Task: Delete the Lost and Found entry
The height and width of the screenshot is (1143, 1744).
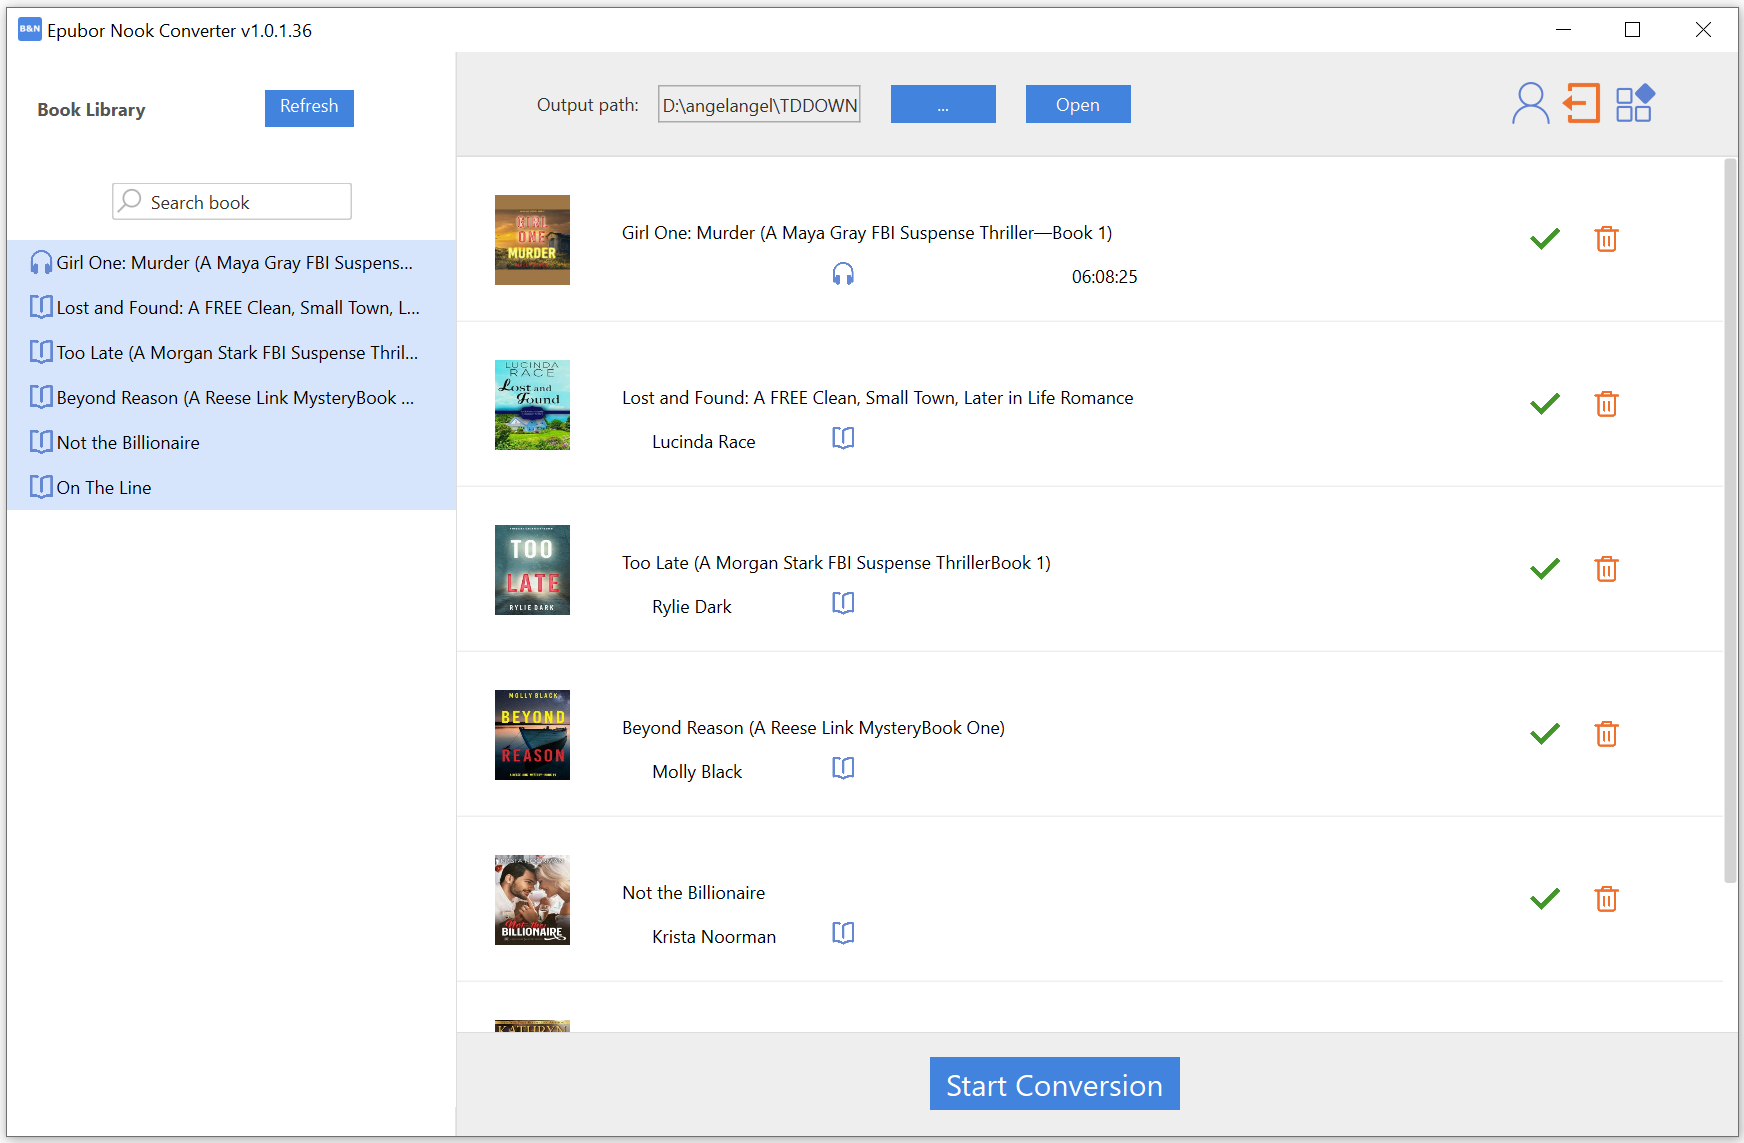Action: (x=1606, y=404)
